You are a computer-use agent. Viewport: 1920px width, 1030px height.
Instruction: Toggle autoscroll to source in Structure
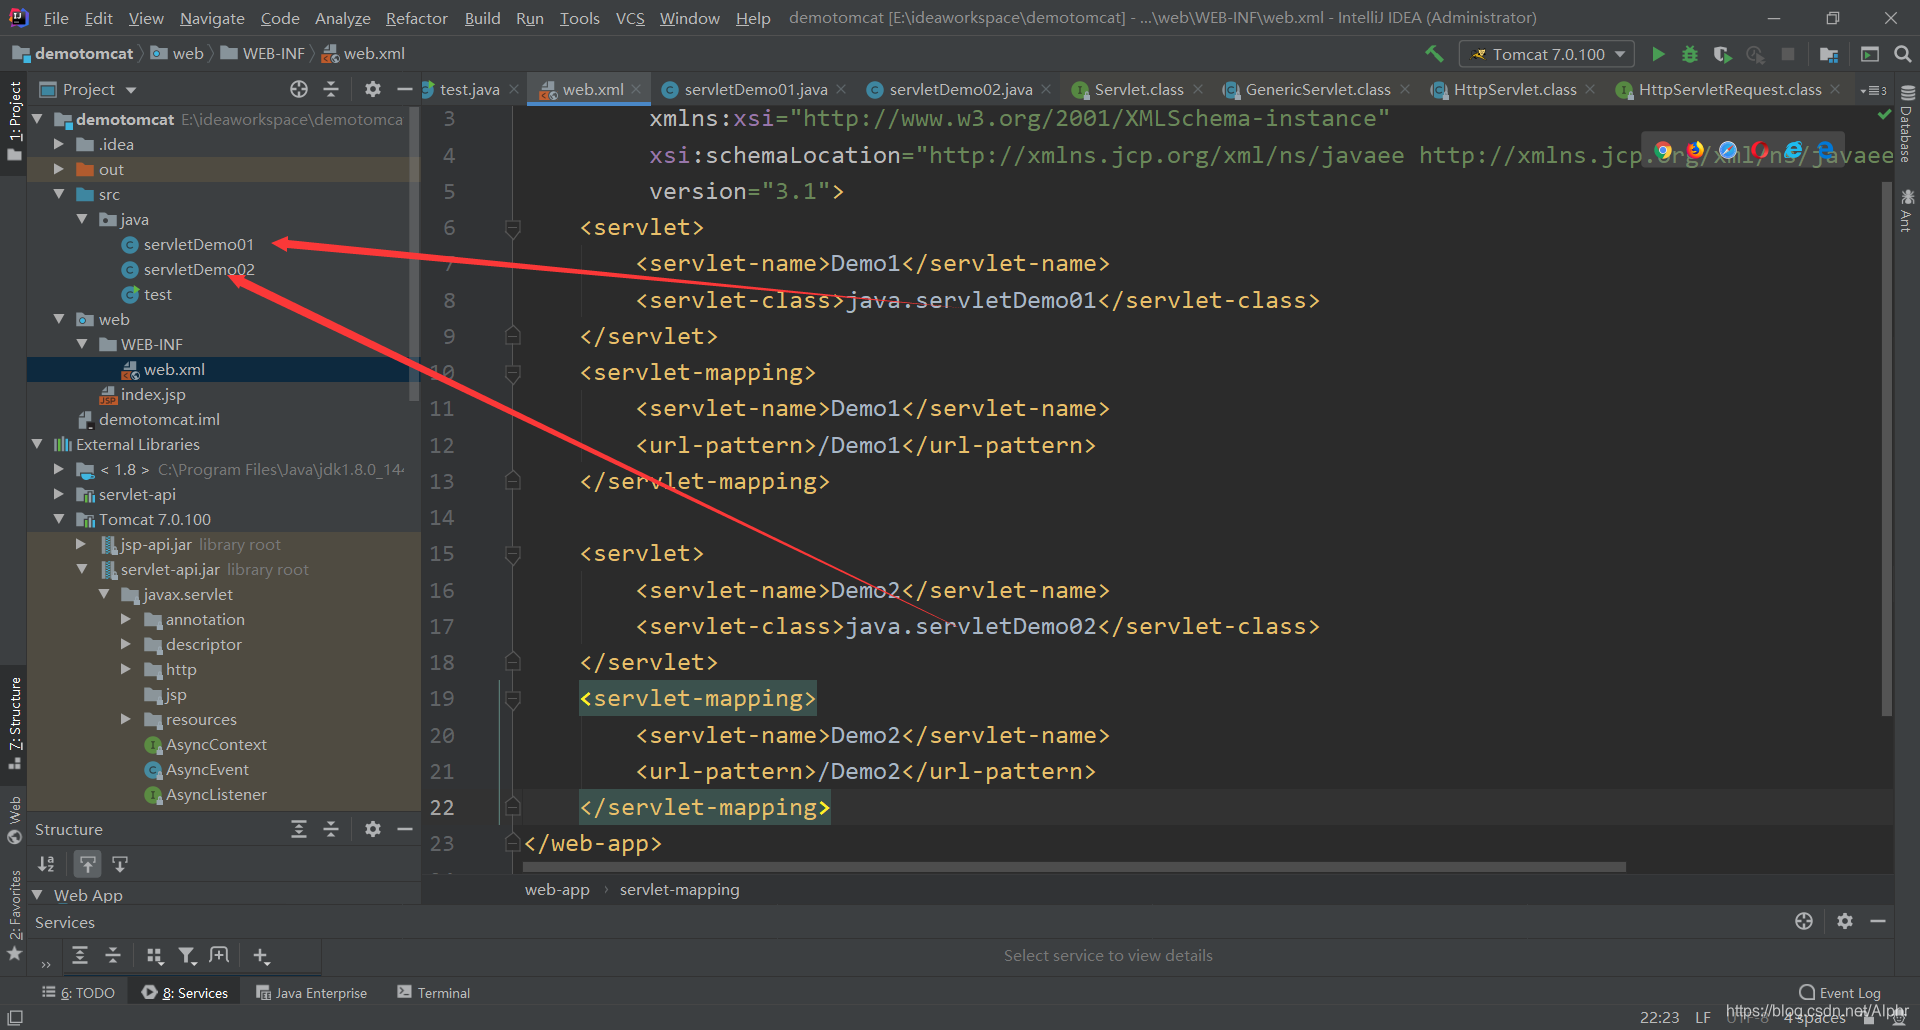(x=88, y=864)
